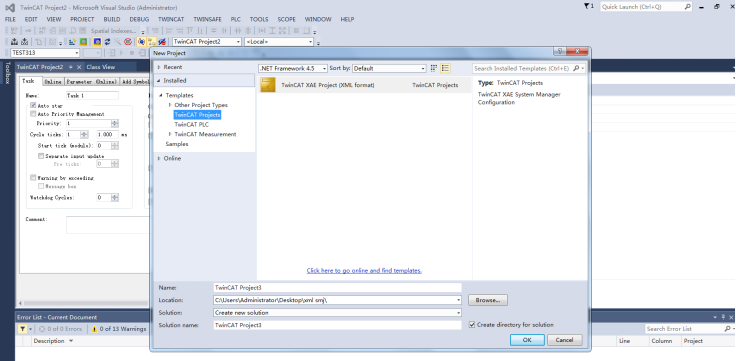The height and width of the screenshot is (361, 736).
Task: Open the Sort by Default dropdown
Action: click(x=423, y=69)
